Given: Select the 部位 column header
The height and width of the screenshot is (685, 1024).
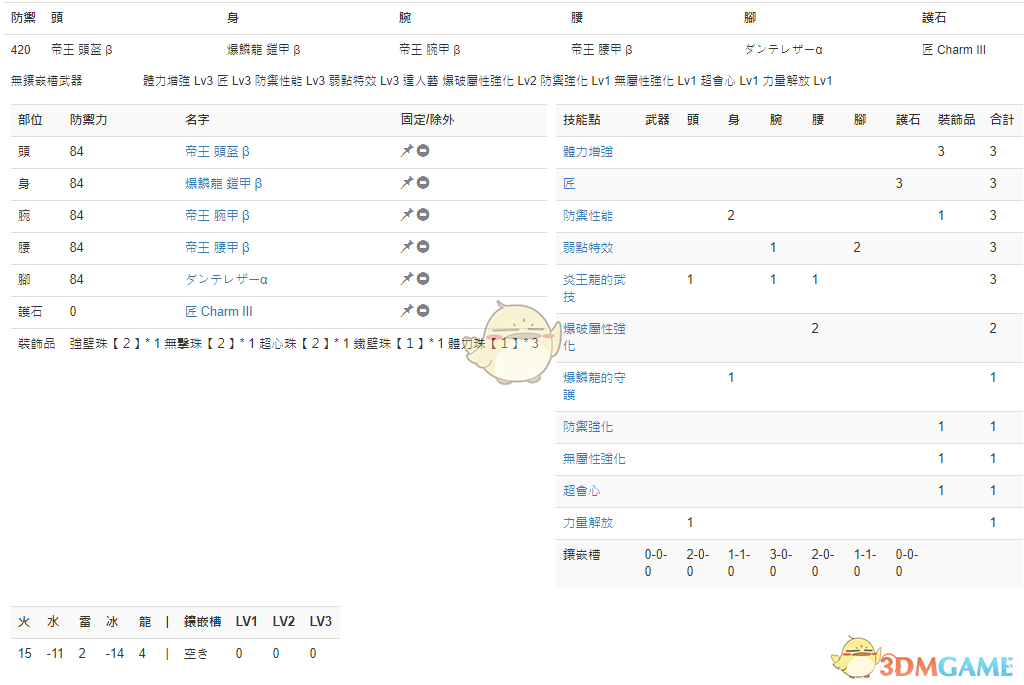Looking at the screenshot, I should coord(30,119).
